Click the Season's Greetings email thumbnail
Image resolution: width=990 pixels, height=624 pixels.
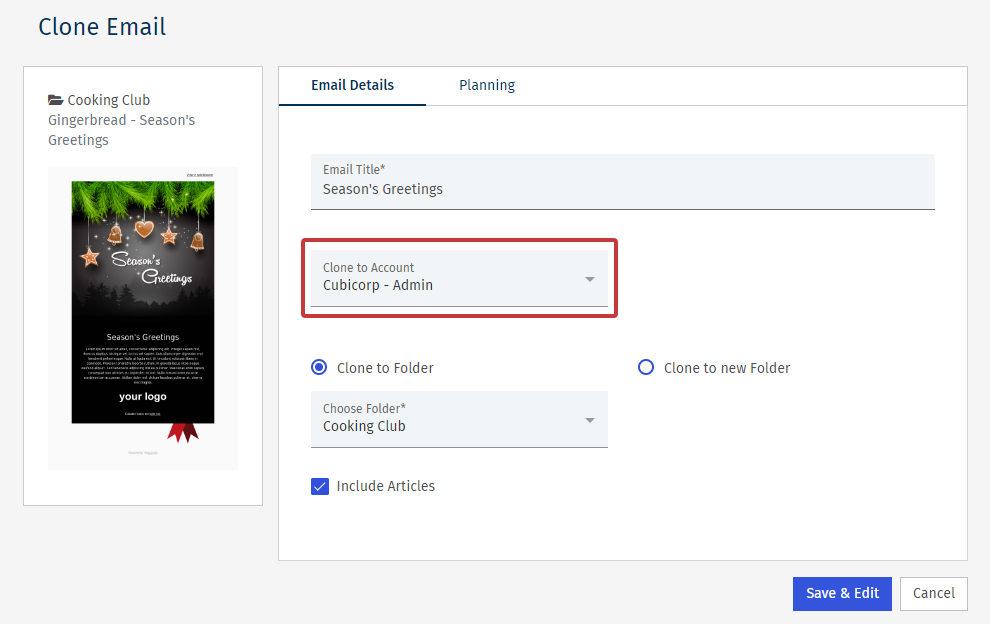143,318
